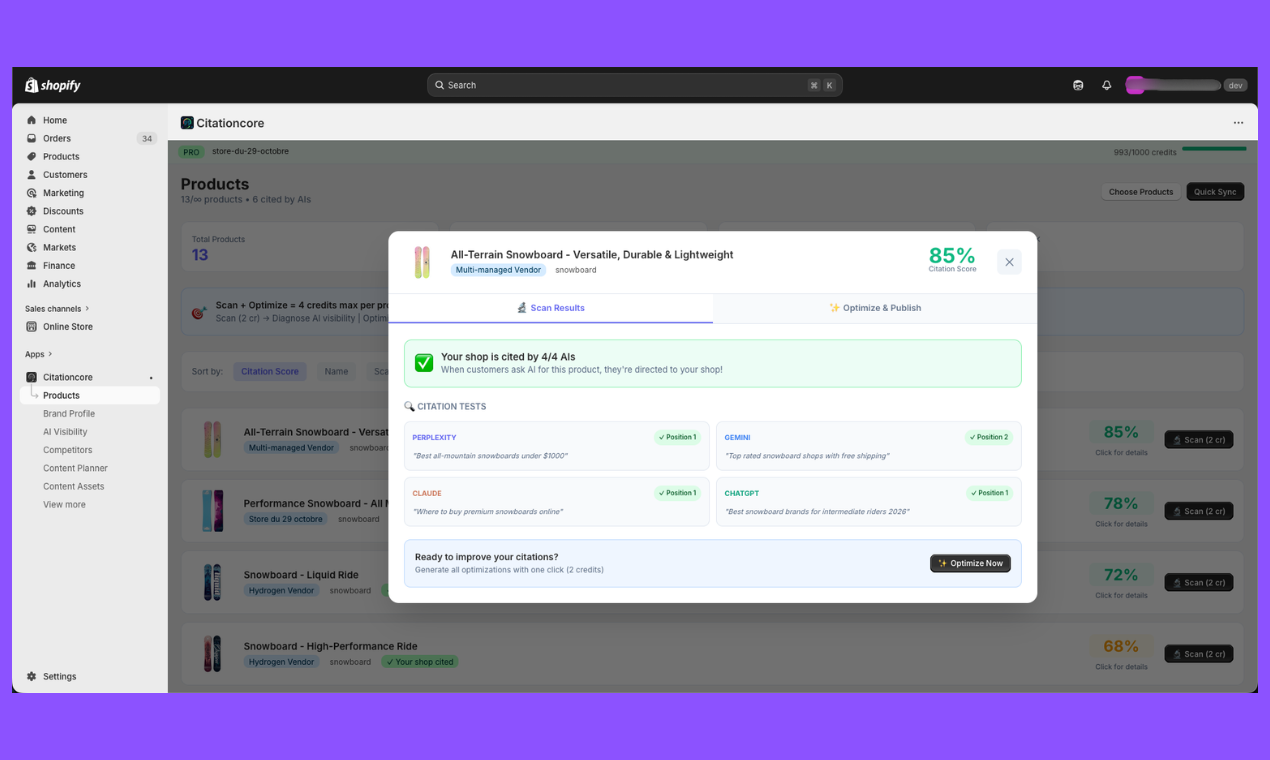
Task: Click the 85% citation score in dialog
Action: (x=952, y=257)
